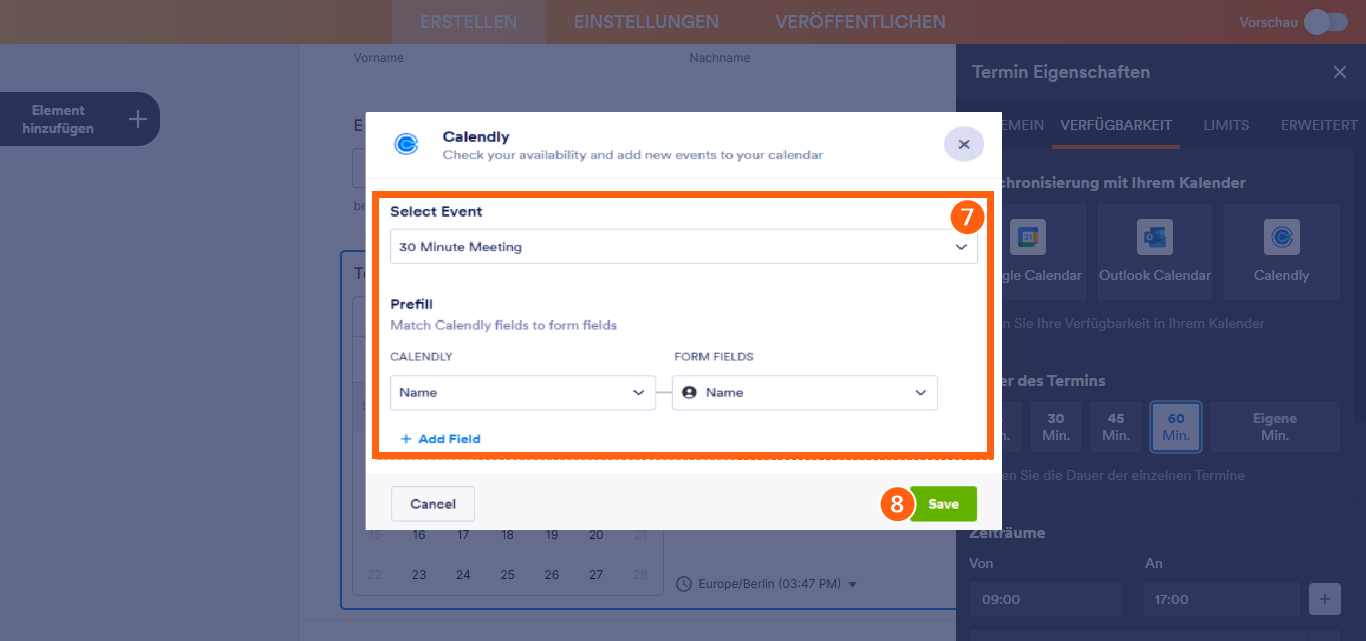The height and width of the screenshot is (641, 1366).
Task: Click the clock icon beside Europe/Berlin
Action: (x=684, y=583)
